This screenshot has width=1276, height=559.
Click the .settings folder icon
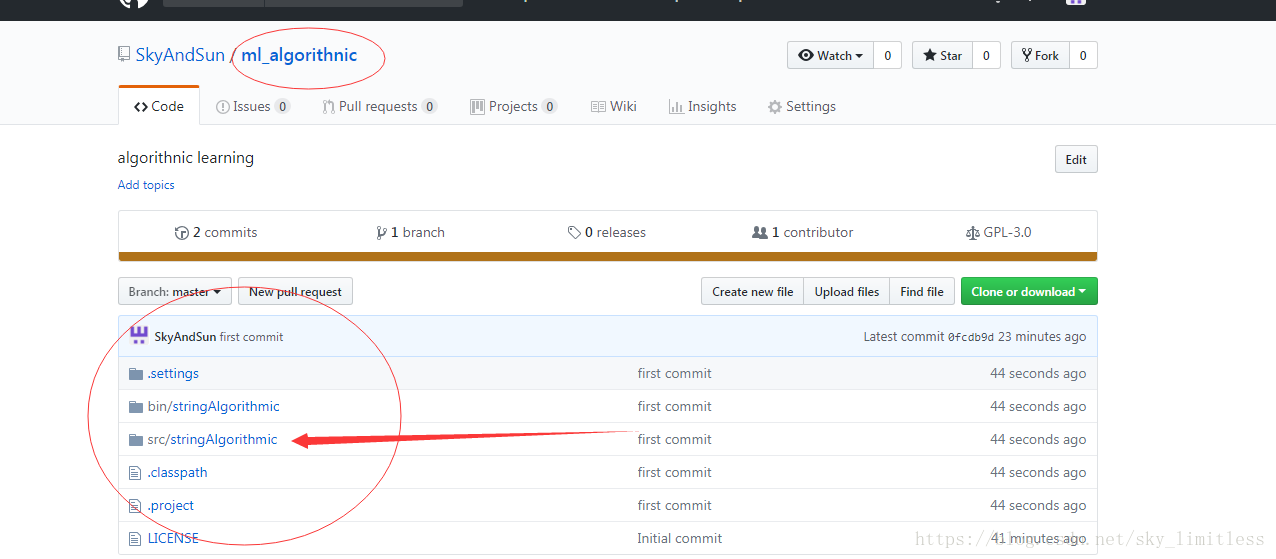click(136, 374)
